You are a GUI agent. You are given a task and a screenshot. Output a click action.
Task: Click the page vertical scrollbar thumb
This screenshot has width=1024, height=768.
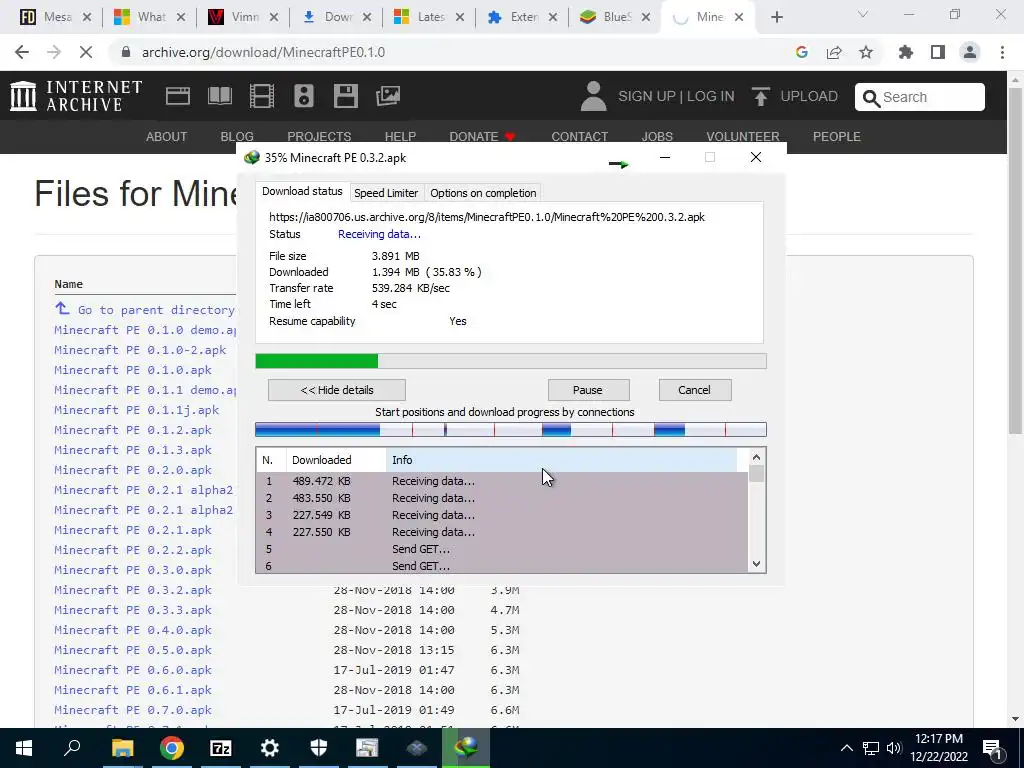click(1015, 261)
